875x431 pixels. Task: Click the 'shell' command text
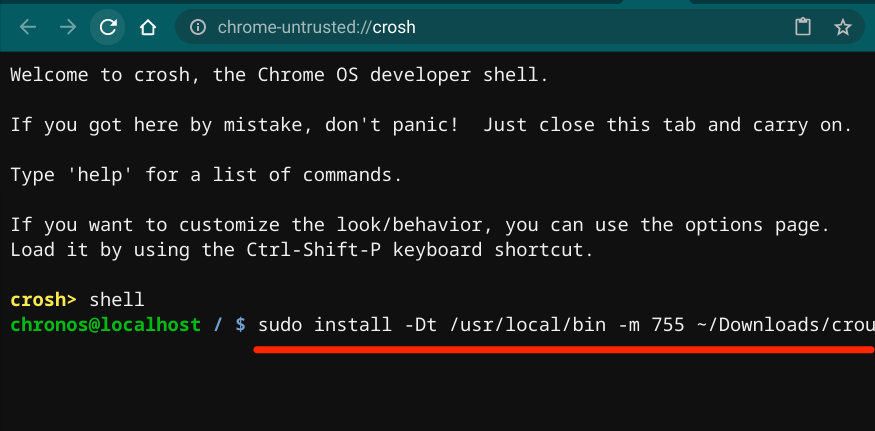pyautogui.click(x=117, y=299)
